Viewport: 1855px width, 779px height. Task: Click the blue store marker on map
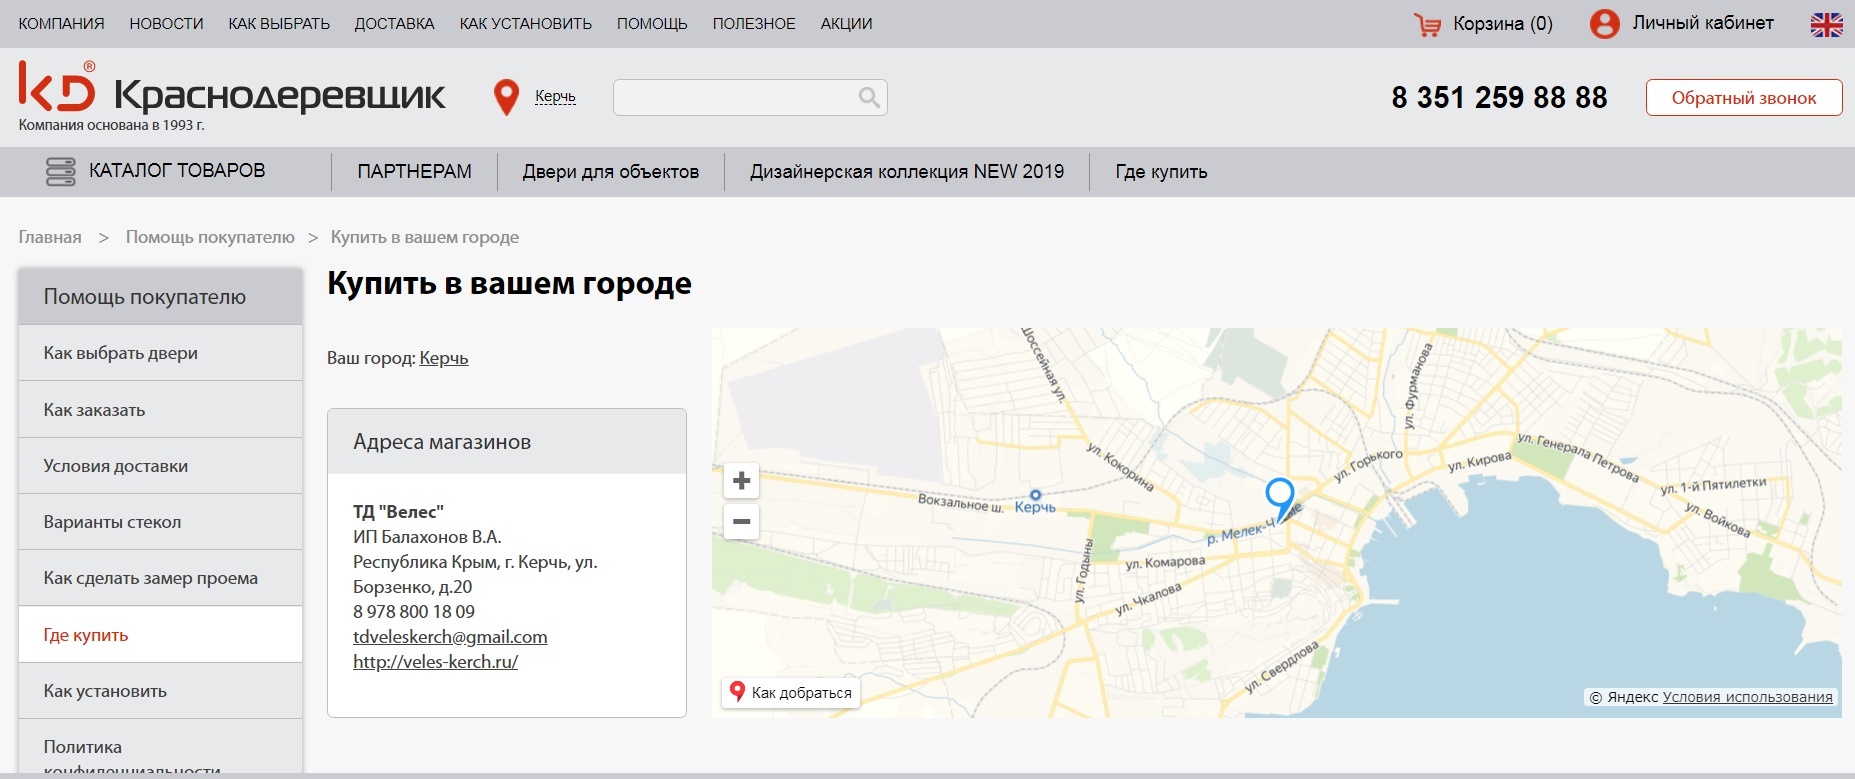[1279, 495]
